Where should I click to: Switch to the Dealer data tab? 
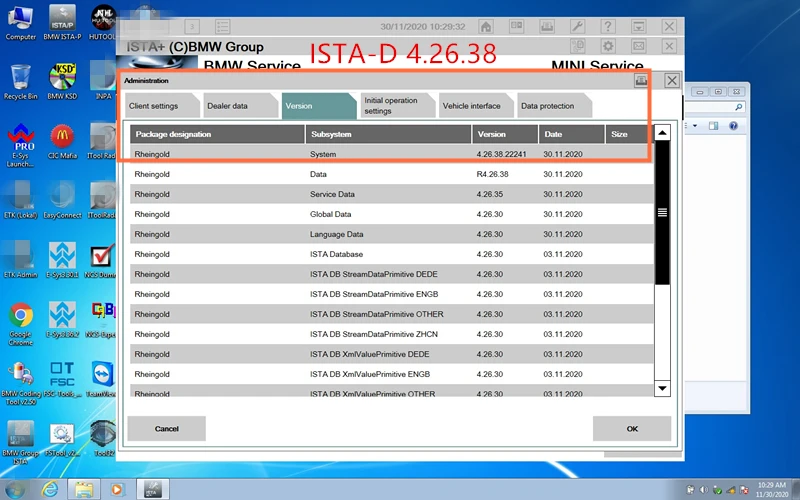click(x=241, y=106)
